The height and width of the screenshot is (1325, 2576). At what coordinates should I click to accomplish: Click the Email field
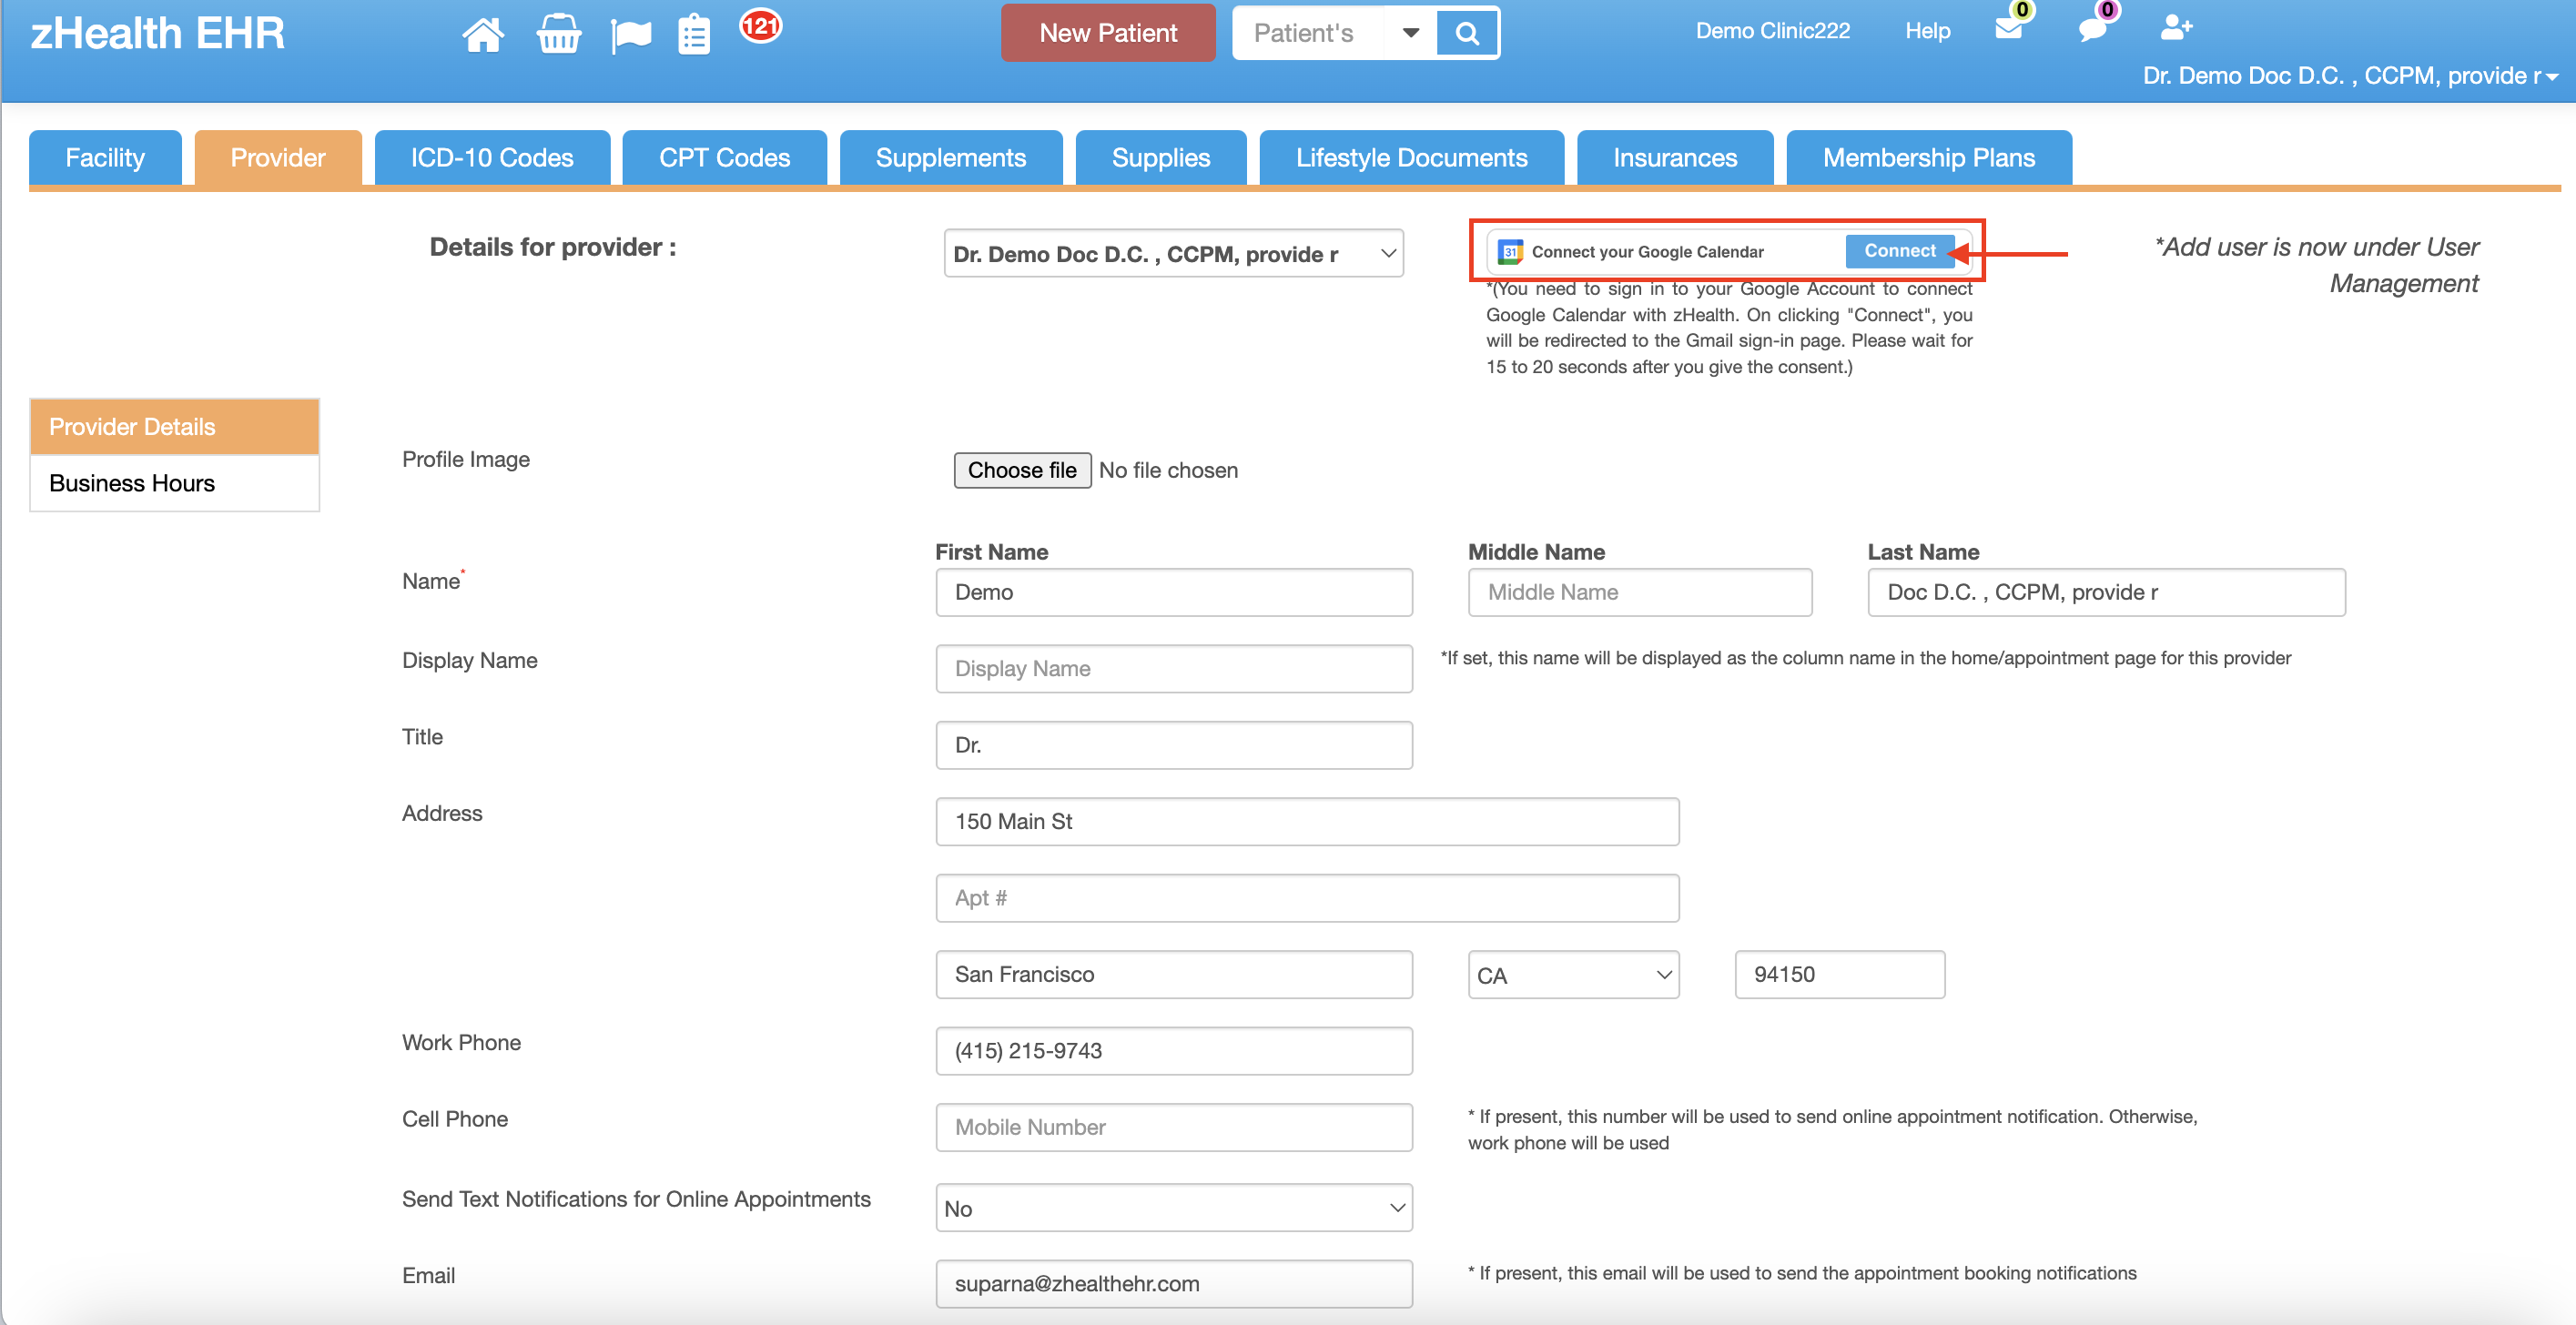[x=1174, y=1283]
